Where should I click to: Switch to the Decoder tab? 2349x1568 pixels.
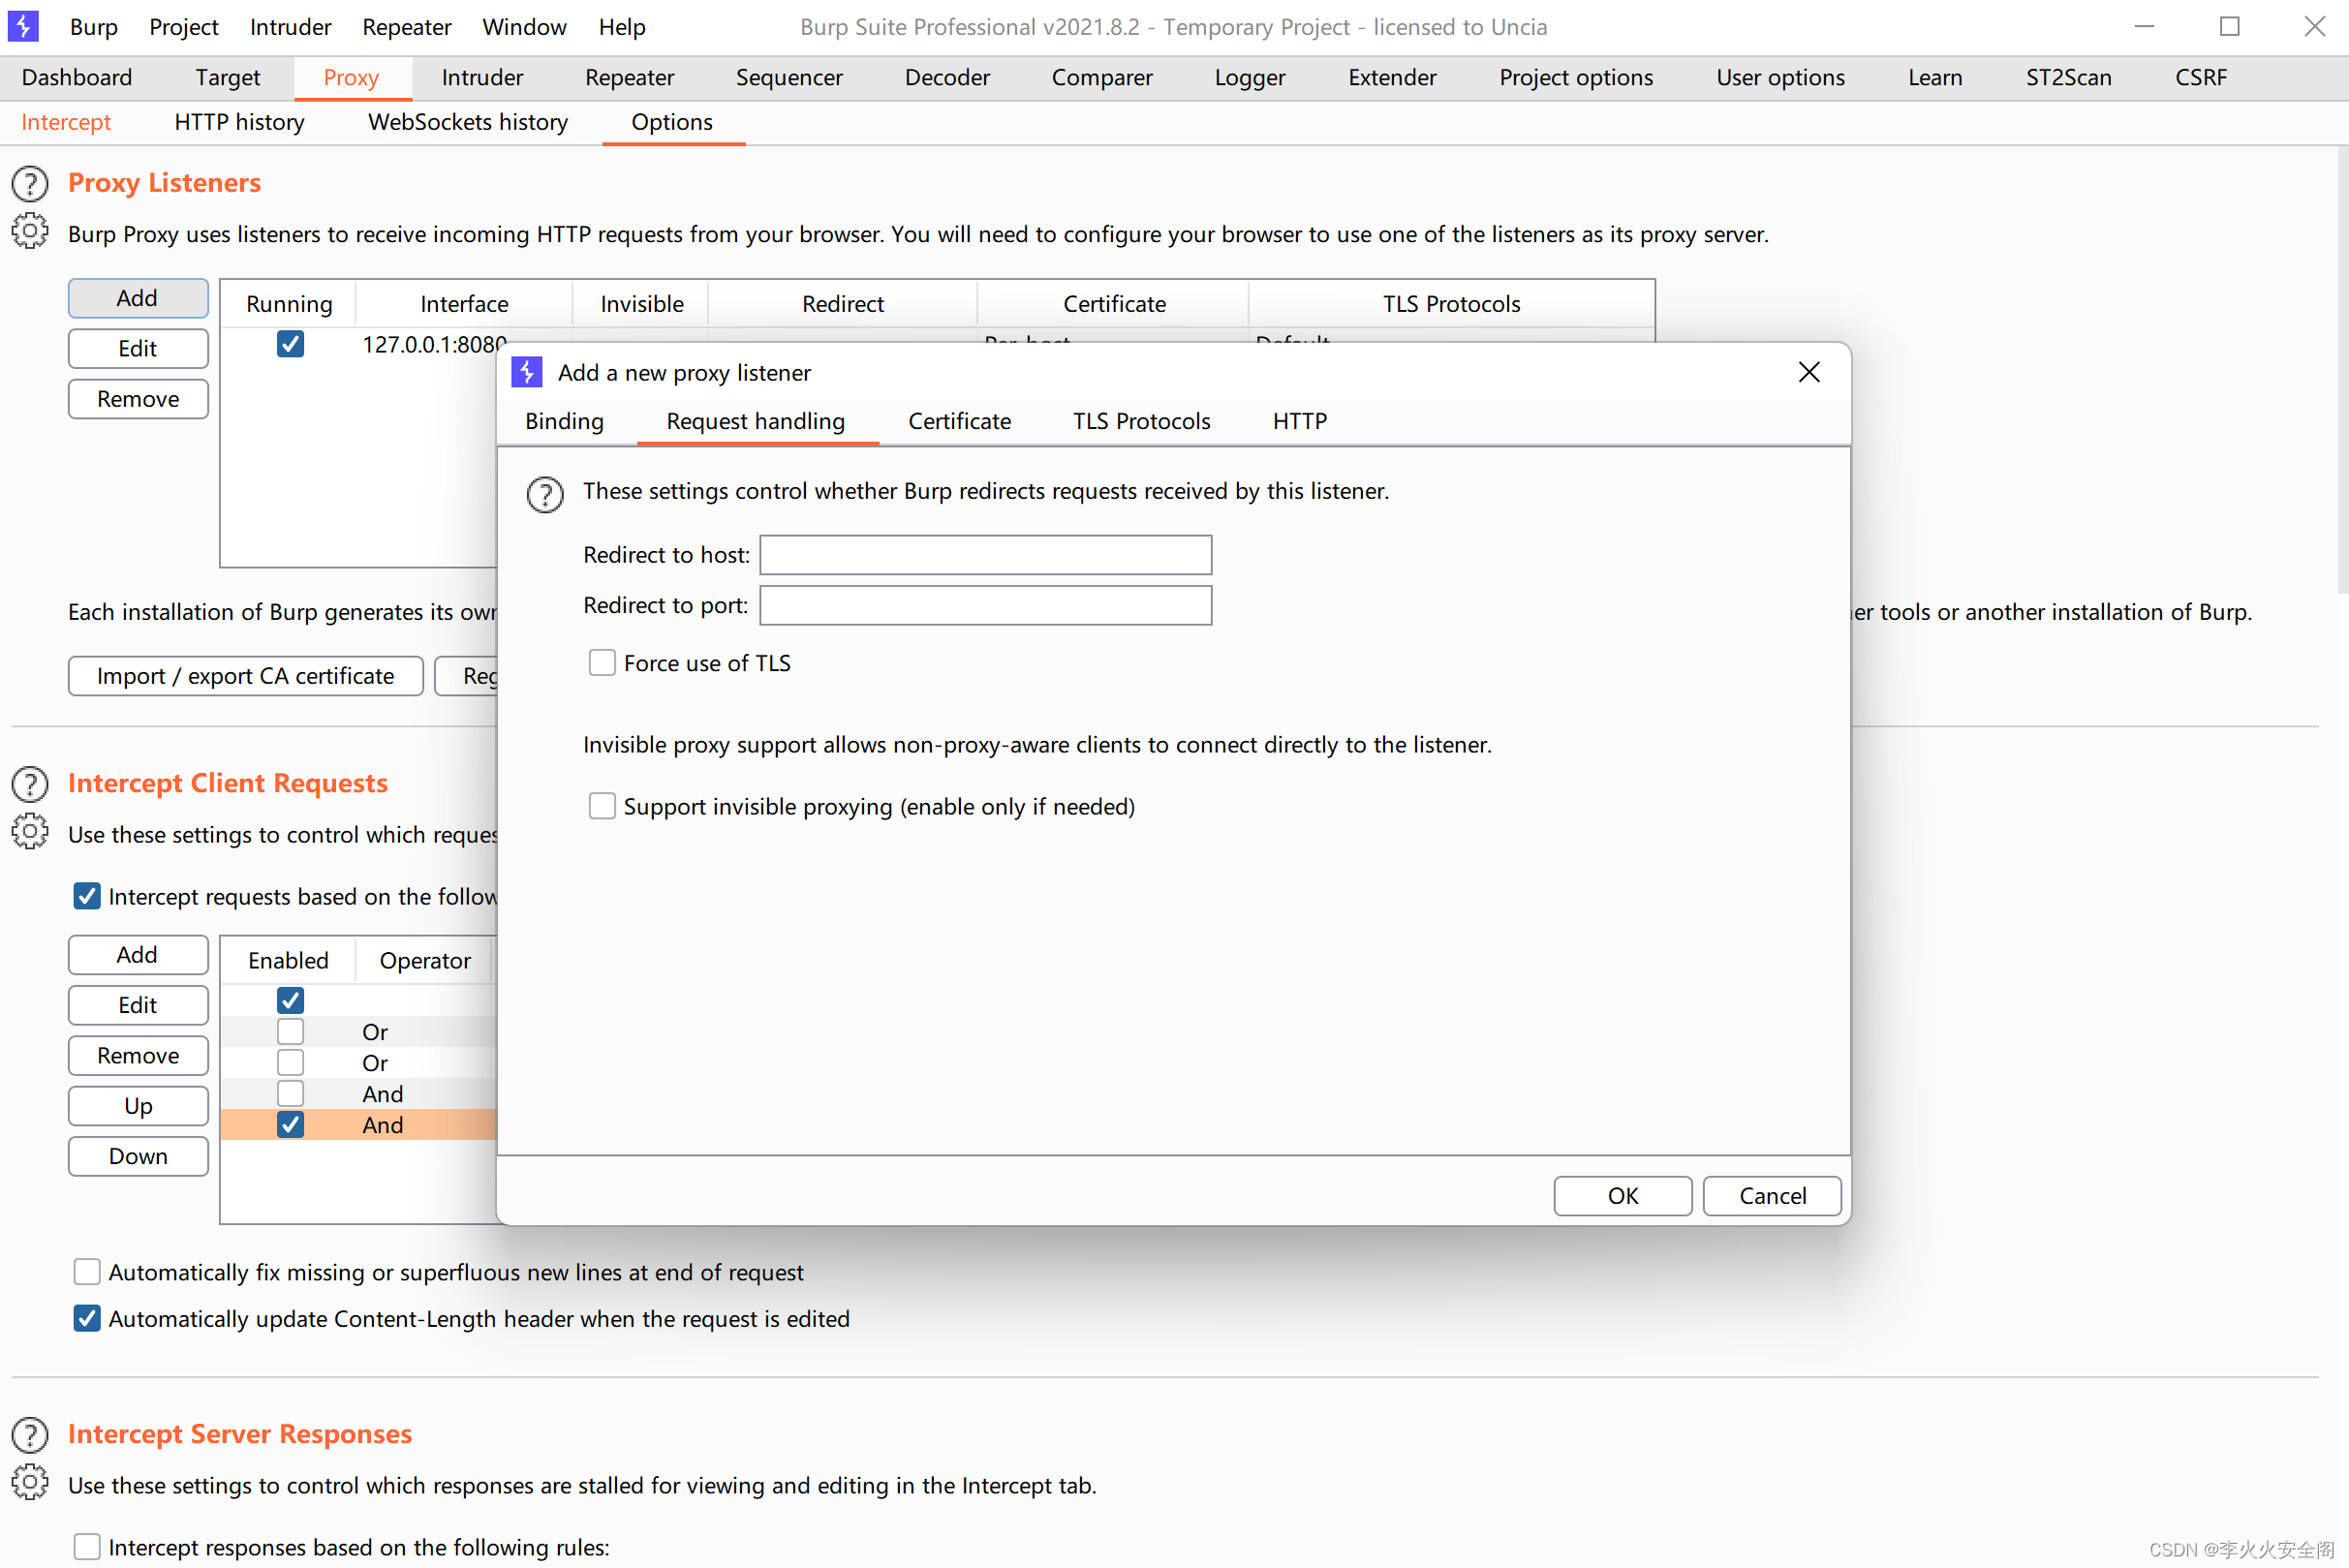tap(947, 78)
